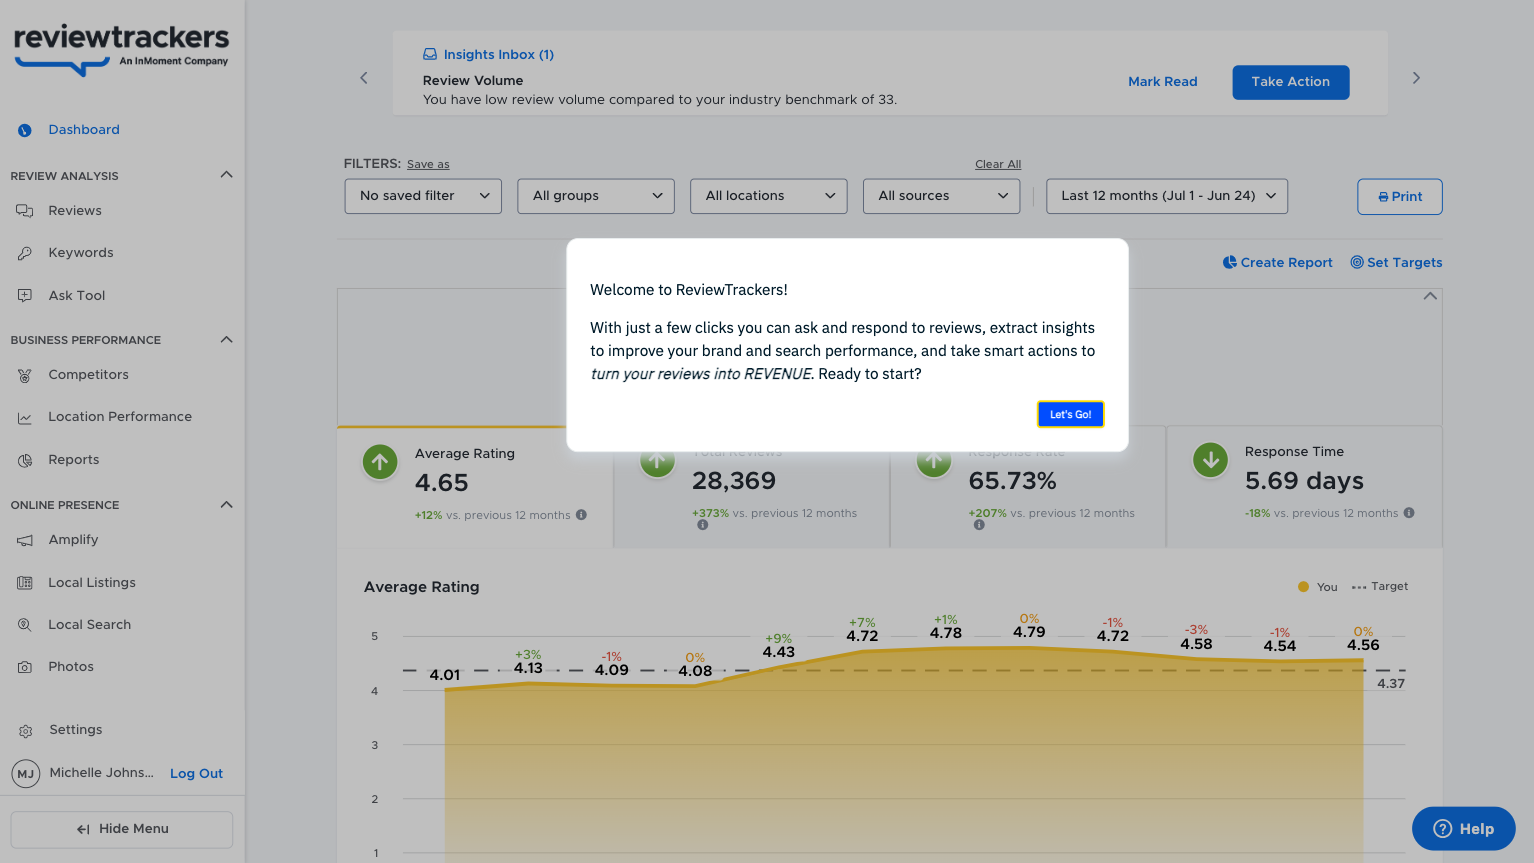View the Competitors page

(88, 374)
